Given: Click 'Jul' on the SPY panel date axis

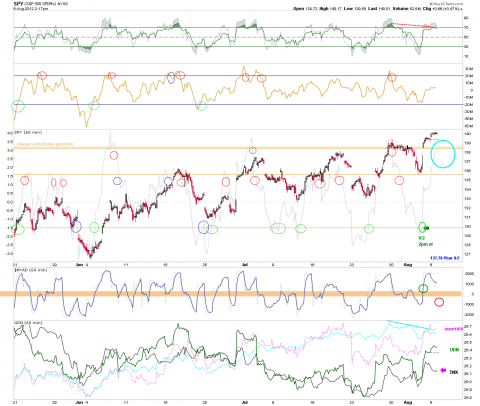Looking at the screenshot, I should 244,265.
